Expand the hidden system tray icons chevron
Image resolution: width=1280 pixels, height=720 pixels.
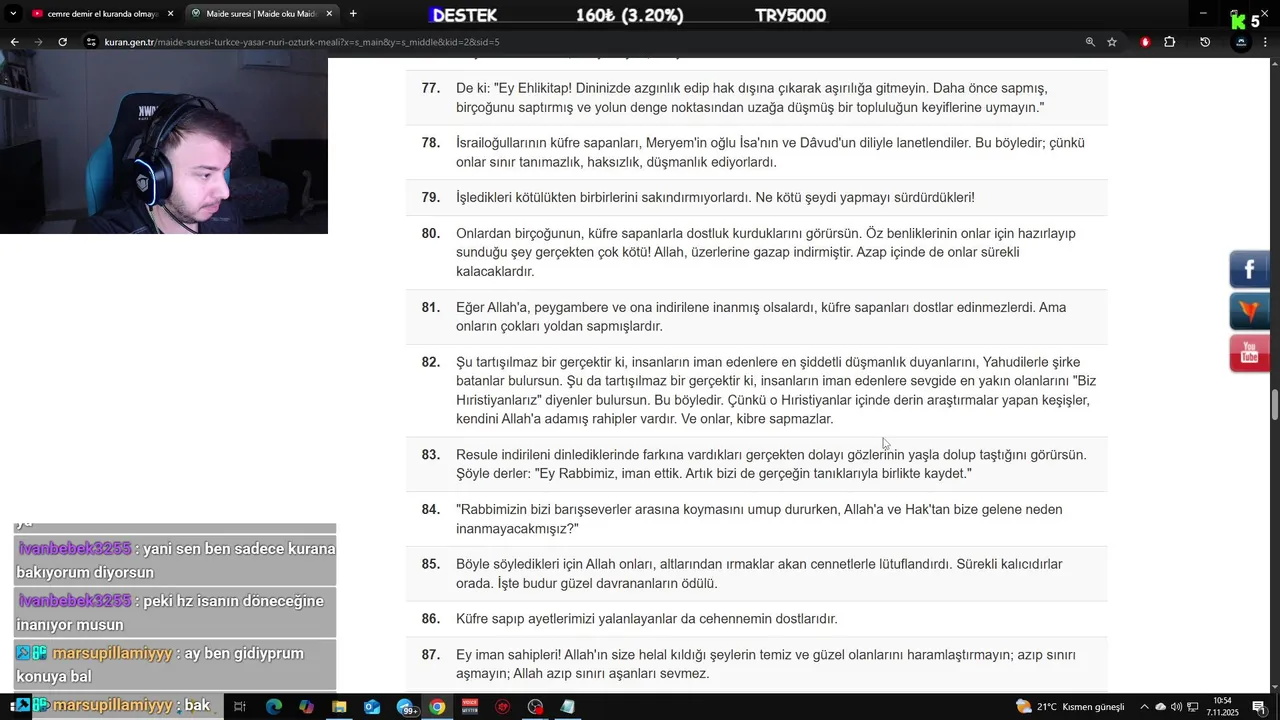[1145, 707]
